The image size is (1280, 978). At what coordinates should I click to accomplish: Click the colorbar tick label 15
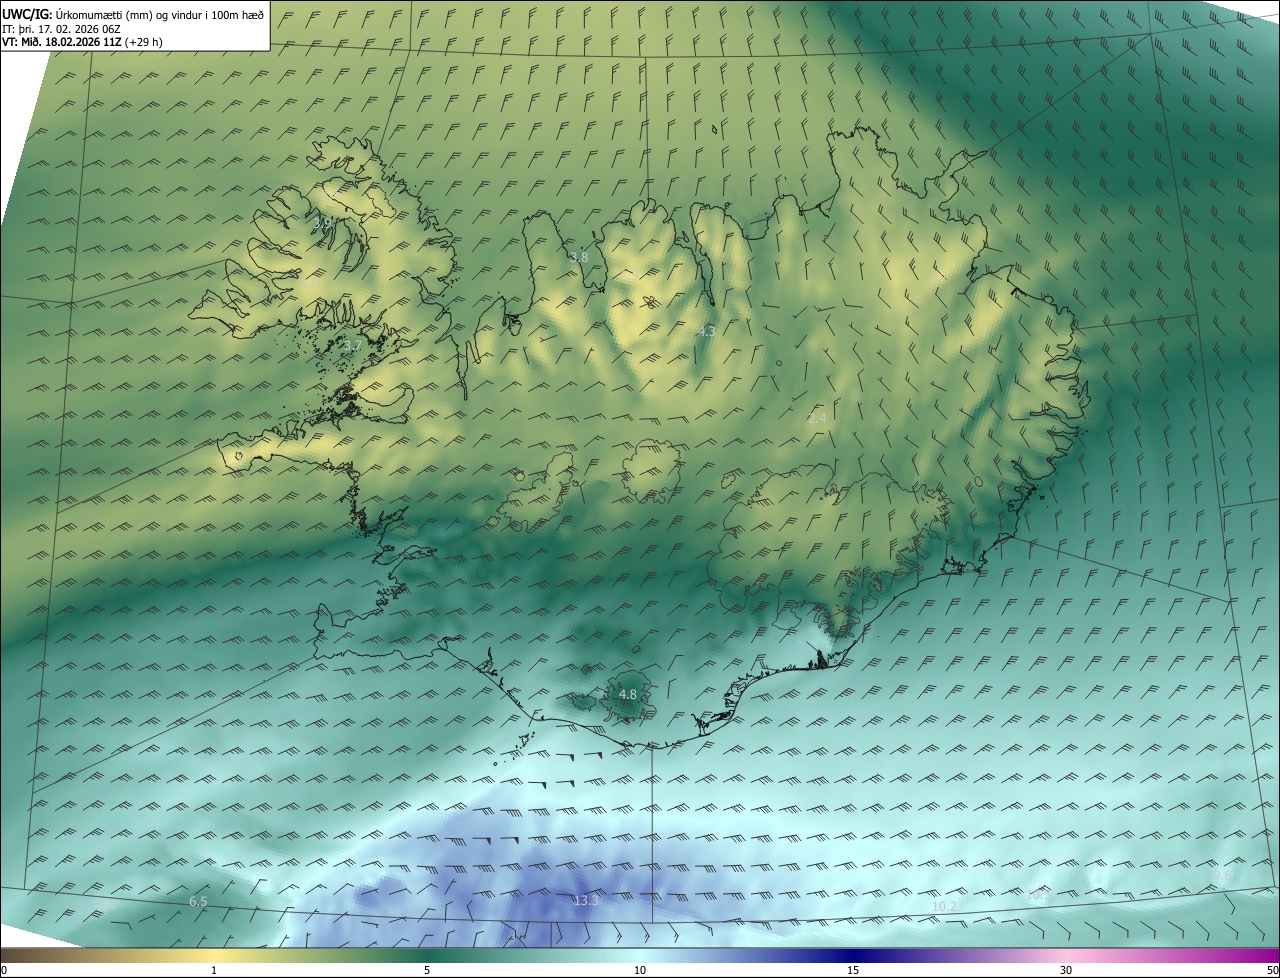[x=853, y=970]
